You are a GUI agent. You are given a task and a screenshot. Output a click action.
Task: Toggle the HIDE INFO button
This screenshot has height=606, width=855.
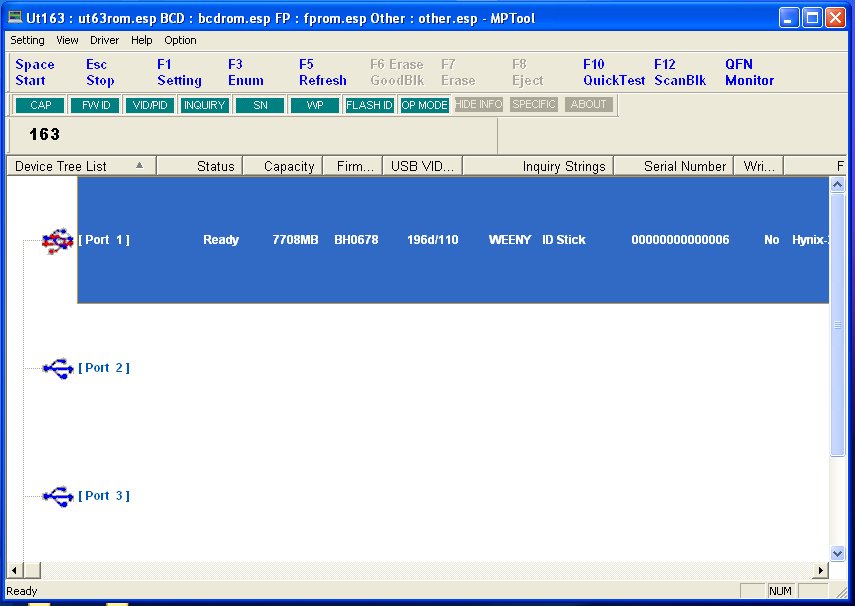click(479, 104)
